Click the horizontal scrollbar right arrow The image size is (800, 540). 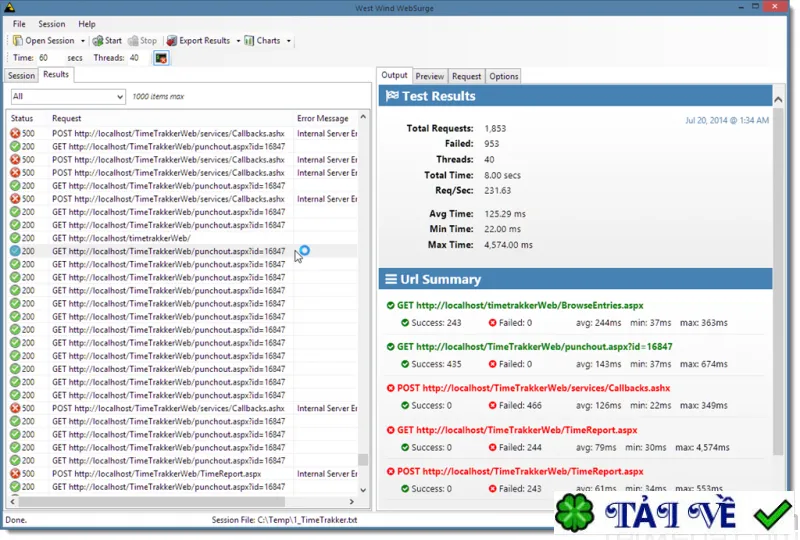point(351,502)
